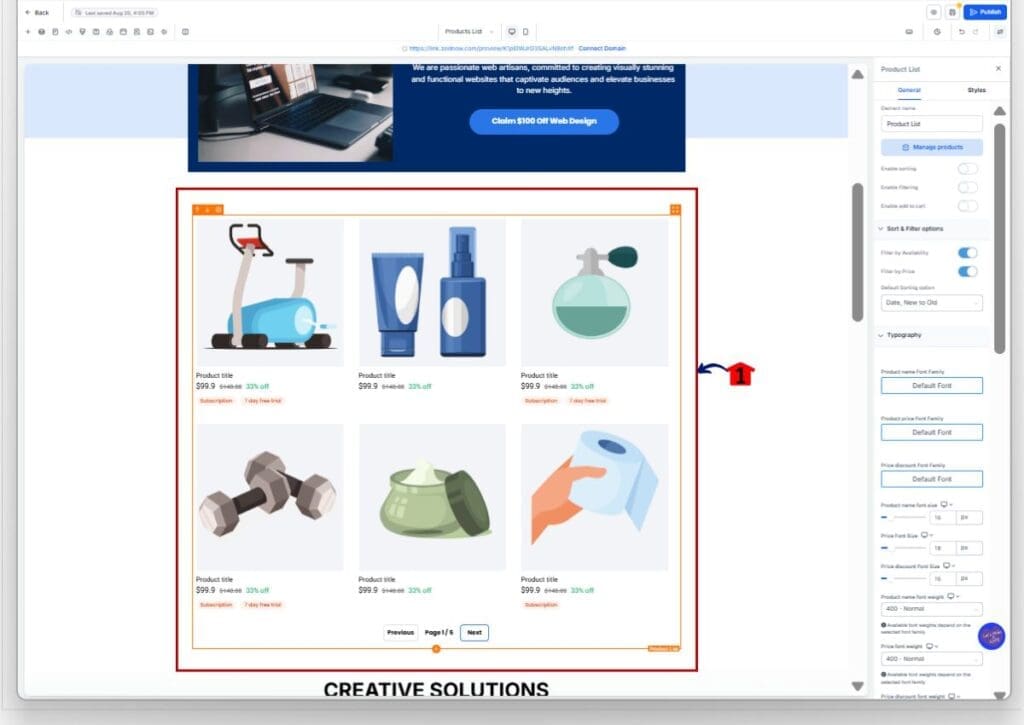
Task: Collapse the Typography section
Action: click(932, 335)
